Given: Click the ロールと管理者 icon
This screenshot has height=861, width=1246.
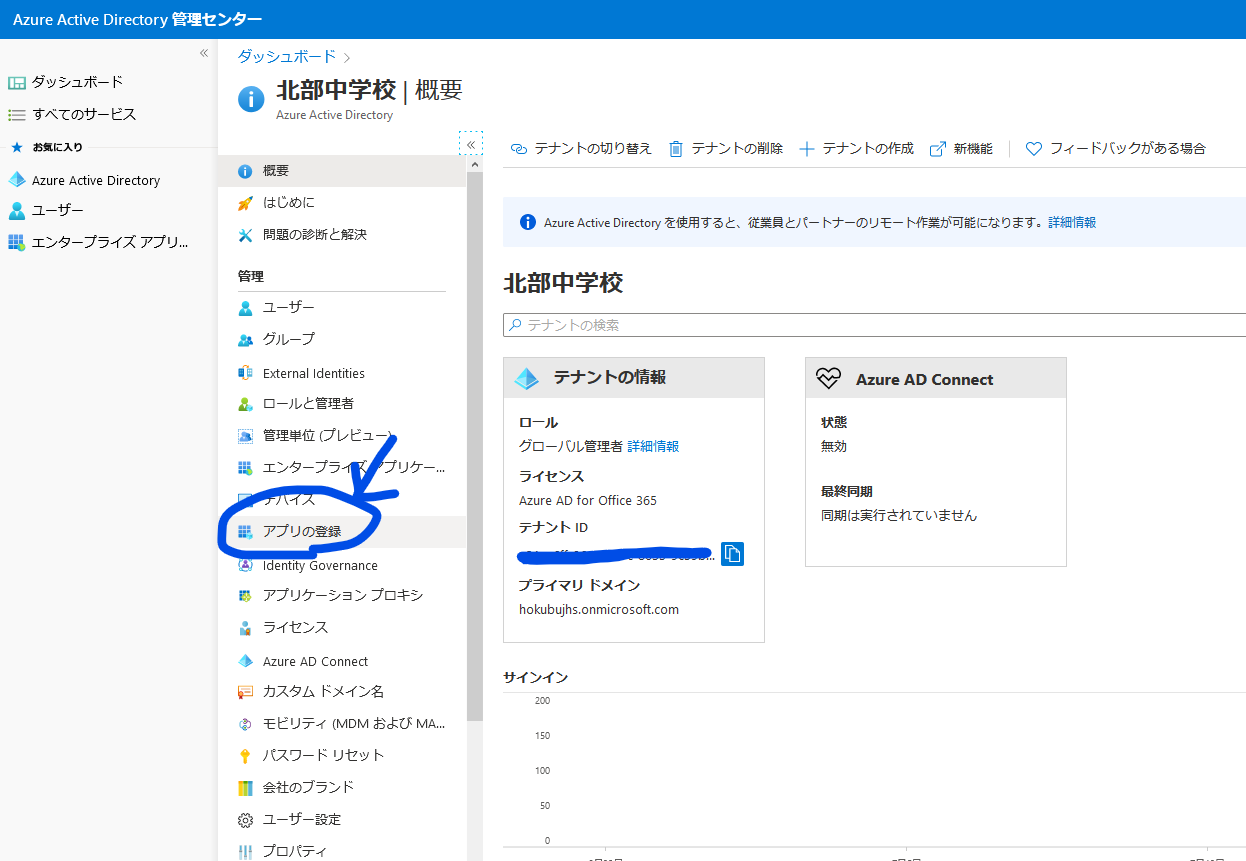Looking at the screenshot, I should click(245, 404).
